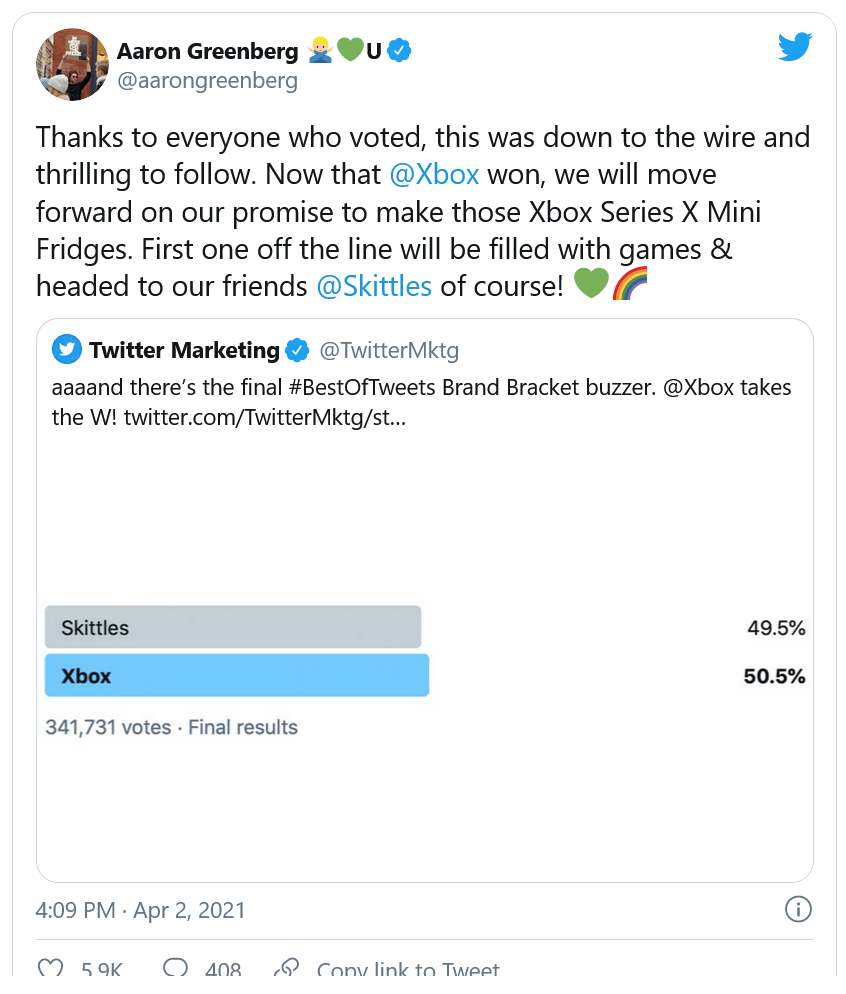
Task: Visit the @aarongreenberg handle
Action: tap(207, 81)
